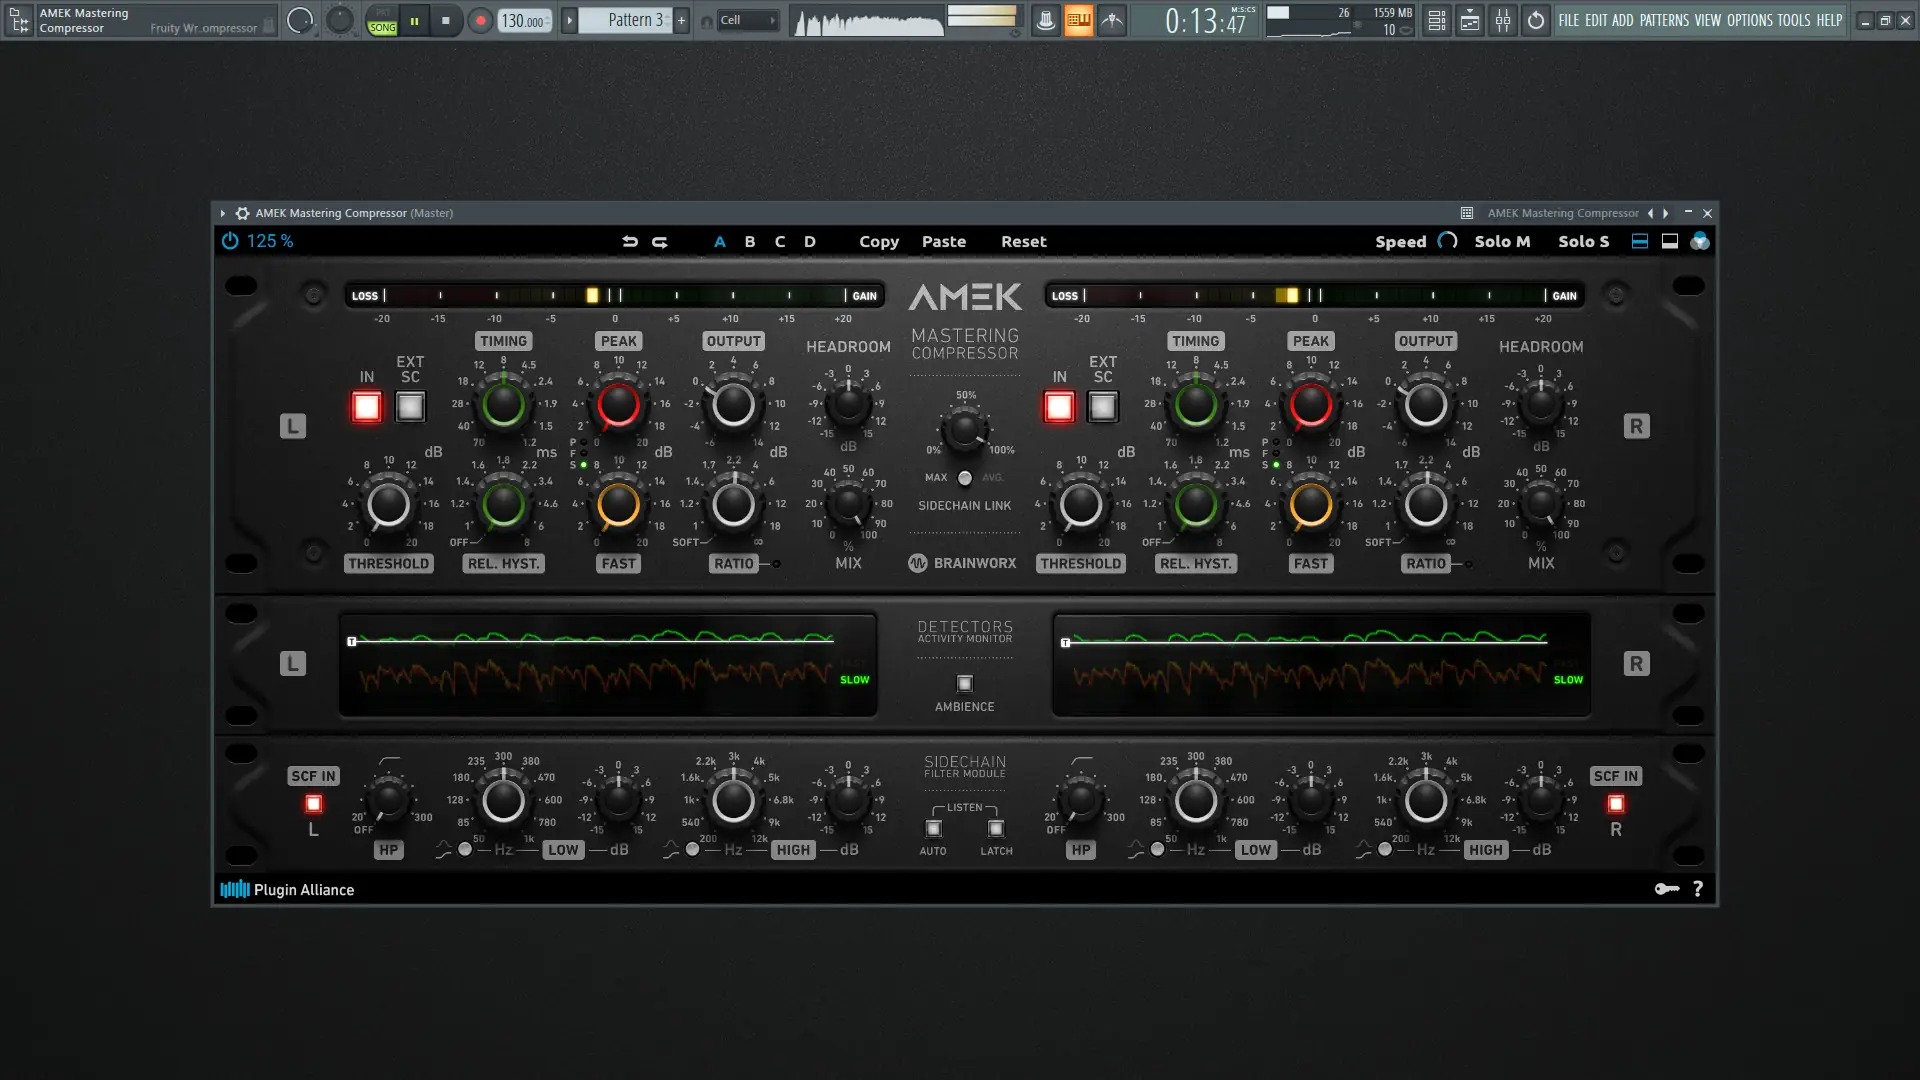Open the question mark help icon
Screen dimensions: 1920x1080
(x=1698, y=889)
